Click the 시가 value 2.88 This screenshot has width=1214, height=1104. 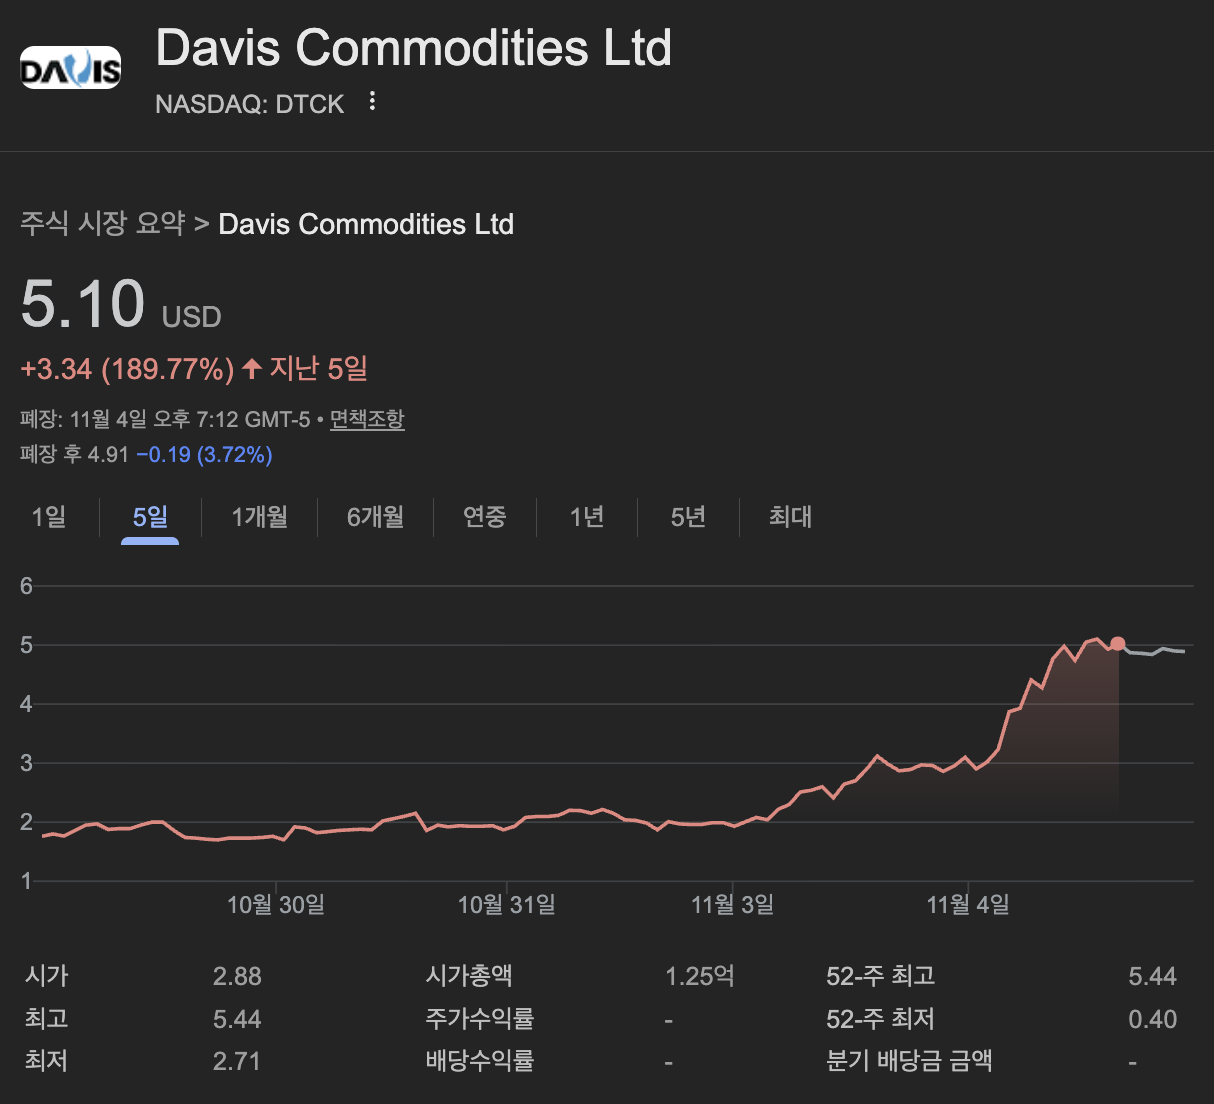coord(237,976)
